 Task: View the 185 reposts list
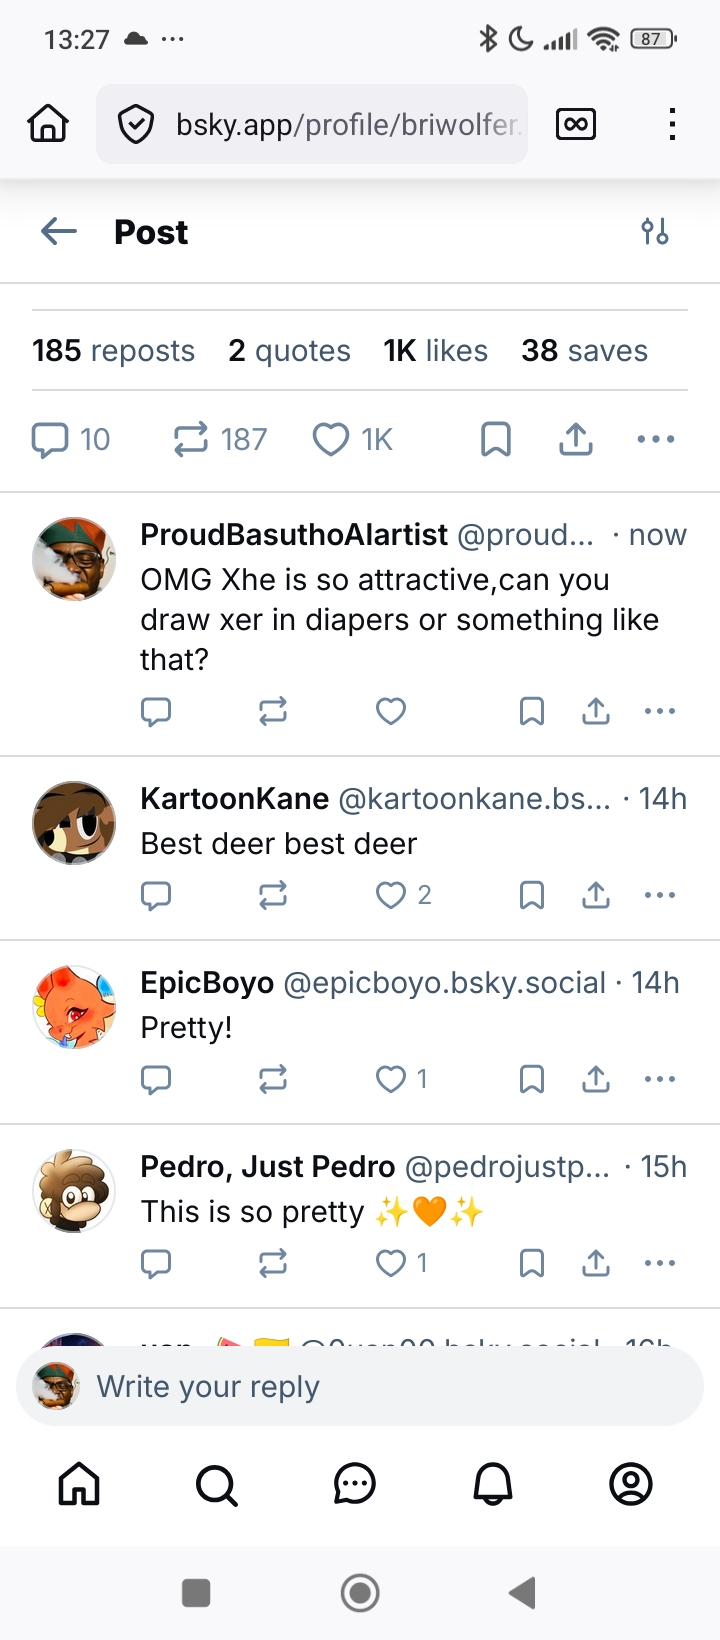(113, 351)
